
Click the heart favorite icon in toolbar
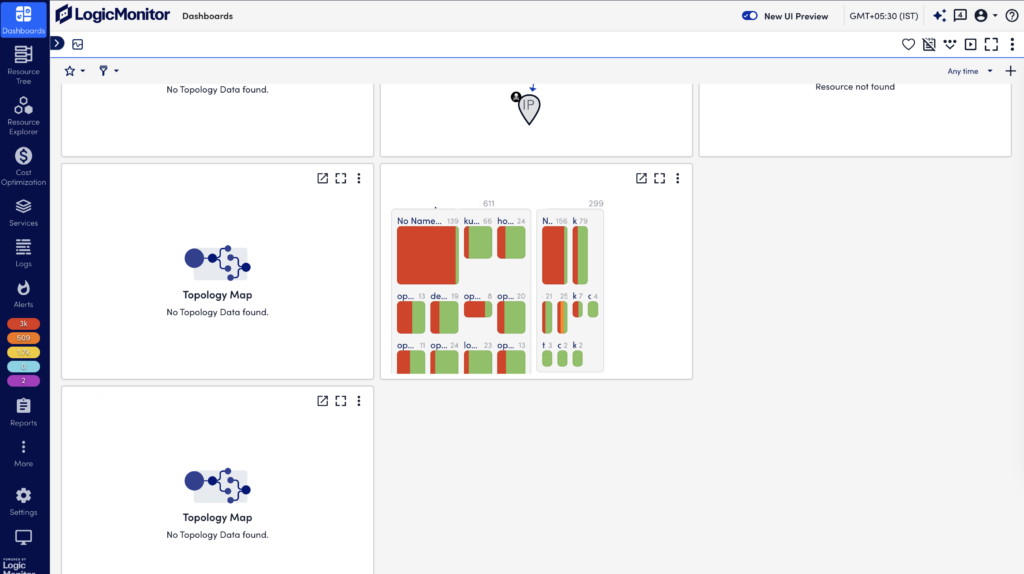click(908, 44)
